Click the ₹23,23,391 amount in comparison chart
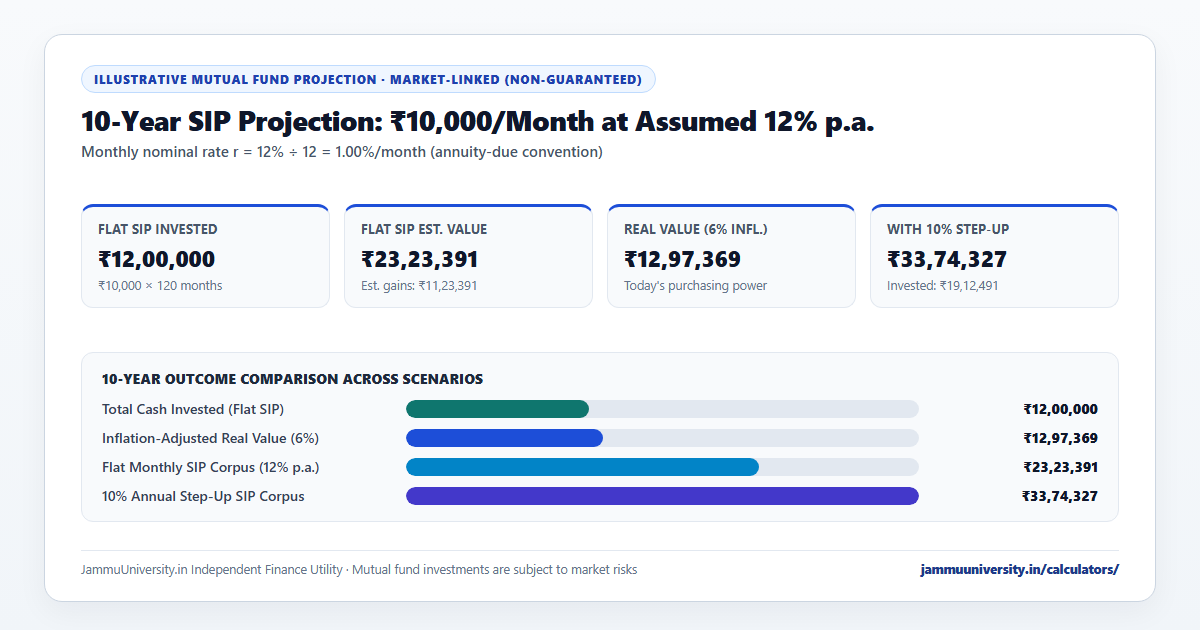The image size is (1200, 630). pos(1060,467)
